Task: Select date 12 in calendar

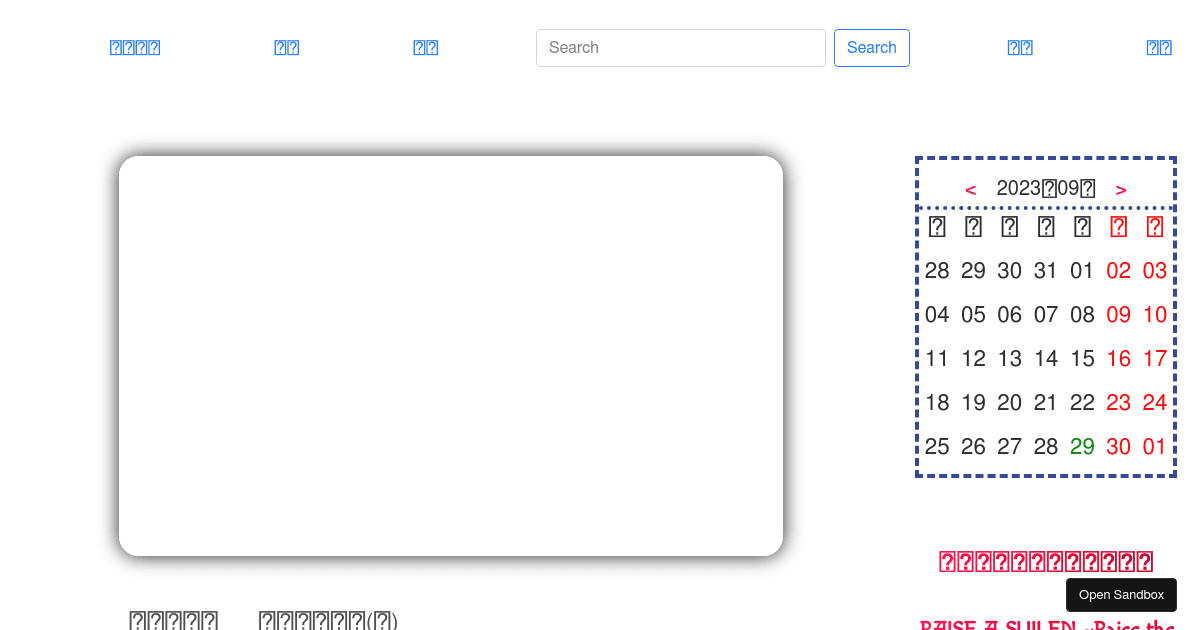Action: click(x=973, y=359)
